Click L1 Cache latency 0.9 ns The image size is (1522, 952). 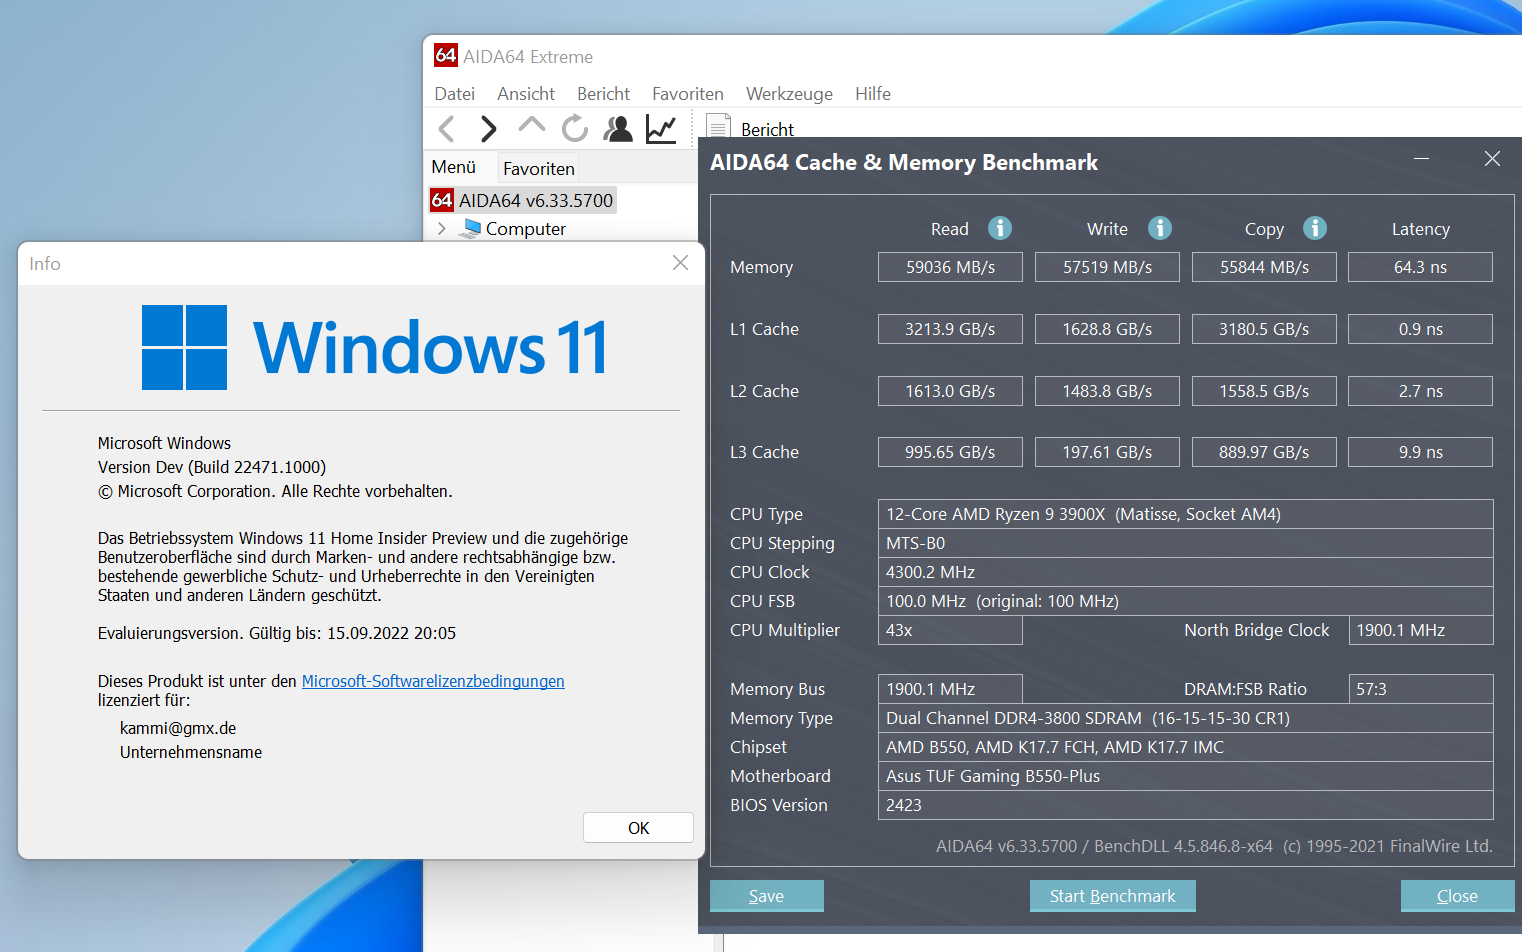click(1420, 329)
